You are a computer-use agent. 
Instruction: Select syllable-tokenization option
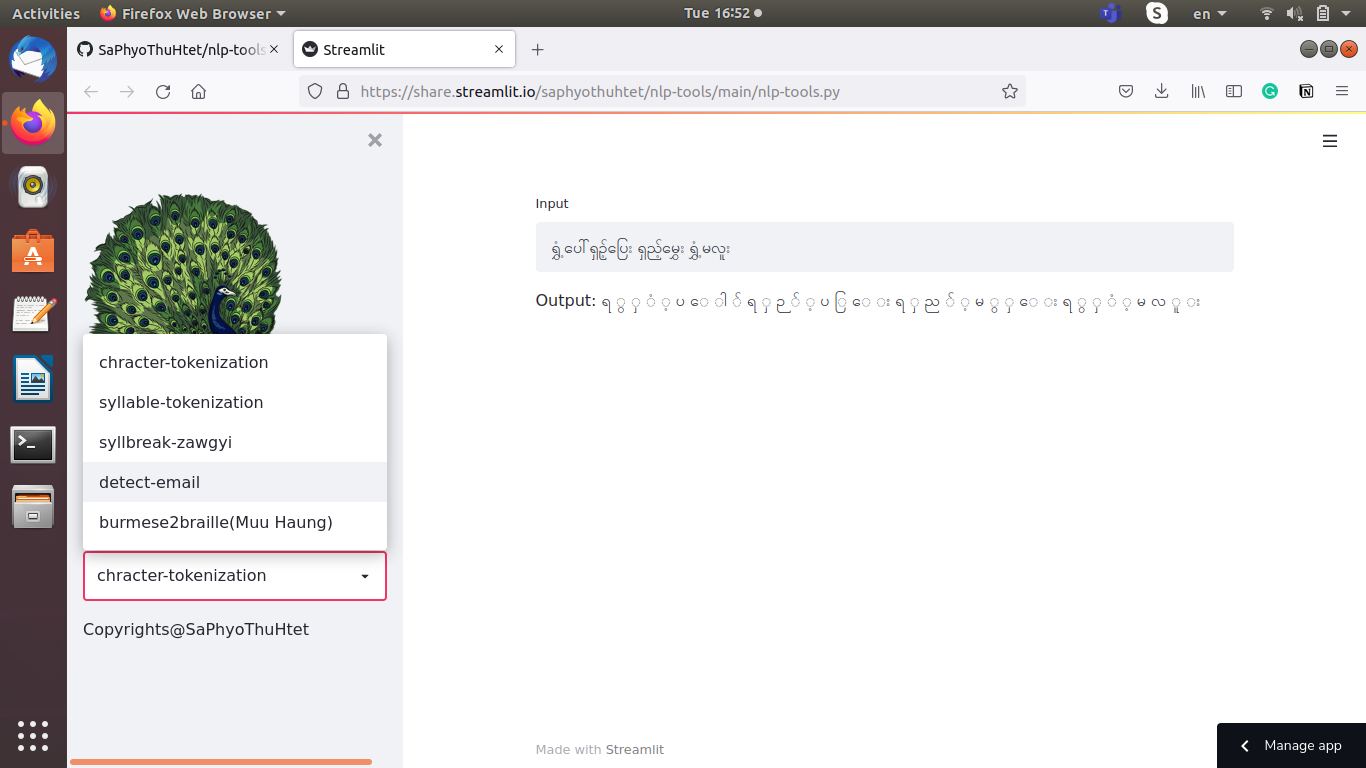235,402
